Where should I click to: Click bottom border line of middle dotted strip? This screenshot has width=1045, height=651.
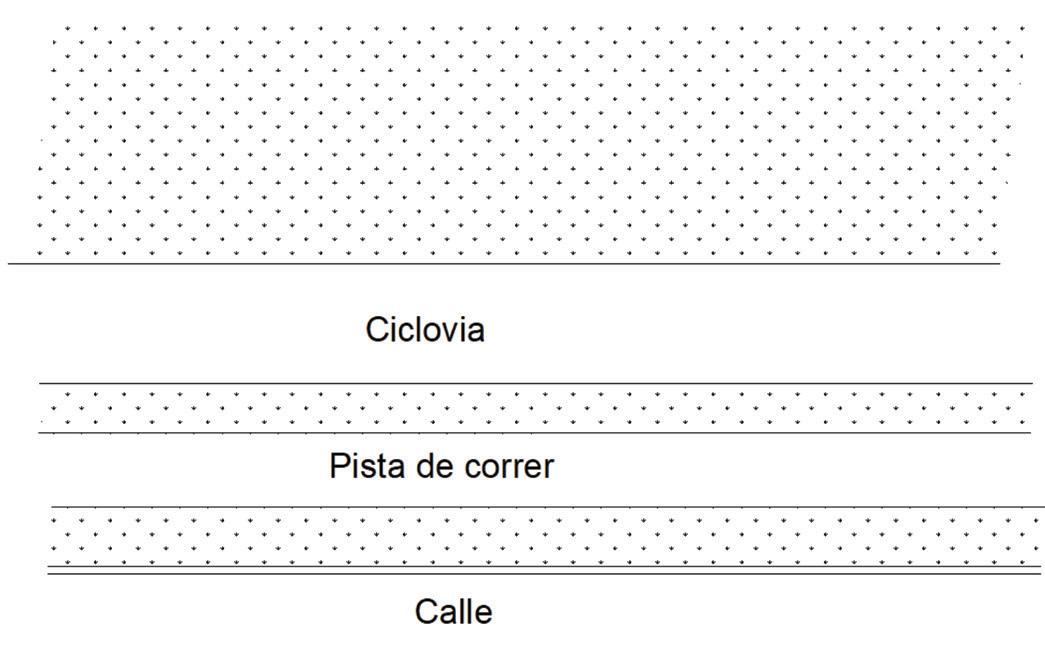tap(535, 432)
